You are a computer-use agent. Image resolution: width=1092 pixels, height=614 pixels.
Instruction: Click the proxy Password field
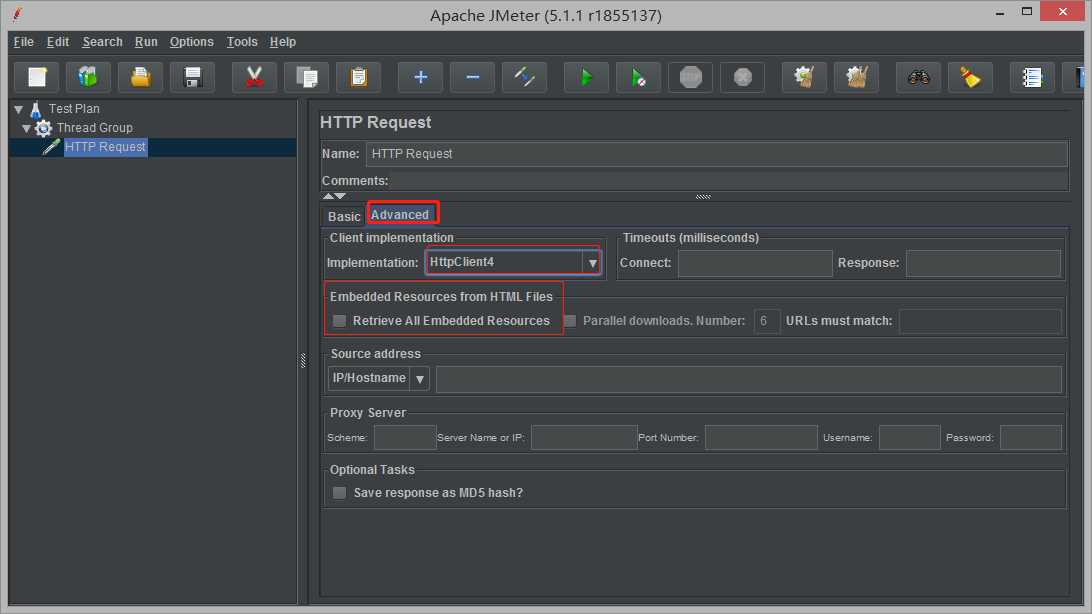[1031, 437]
